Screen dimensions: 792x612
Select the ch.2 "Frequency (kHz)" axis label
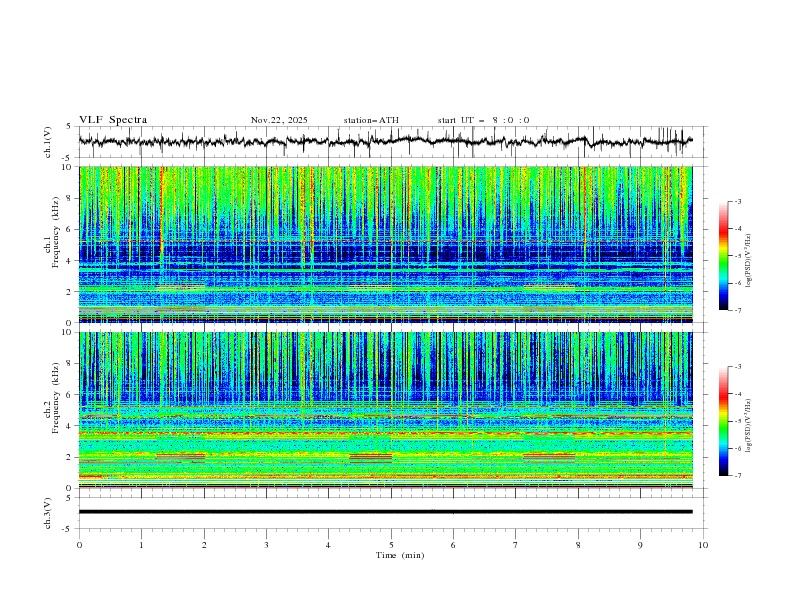pos(56,398)
